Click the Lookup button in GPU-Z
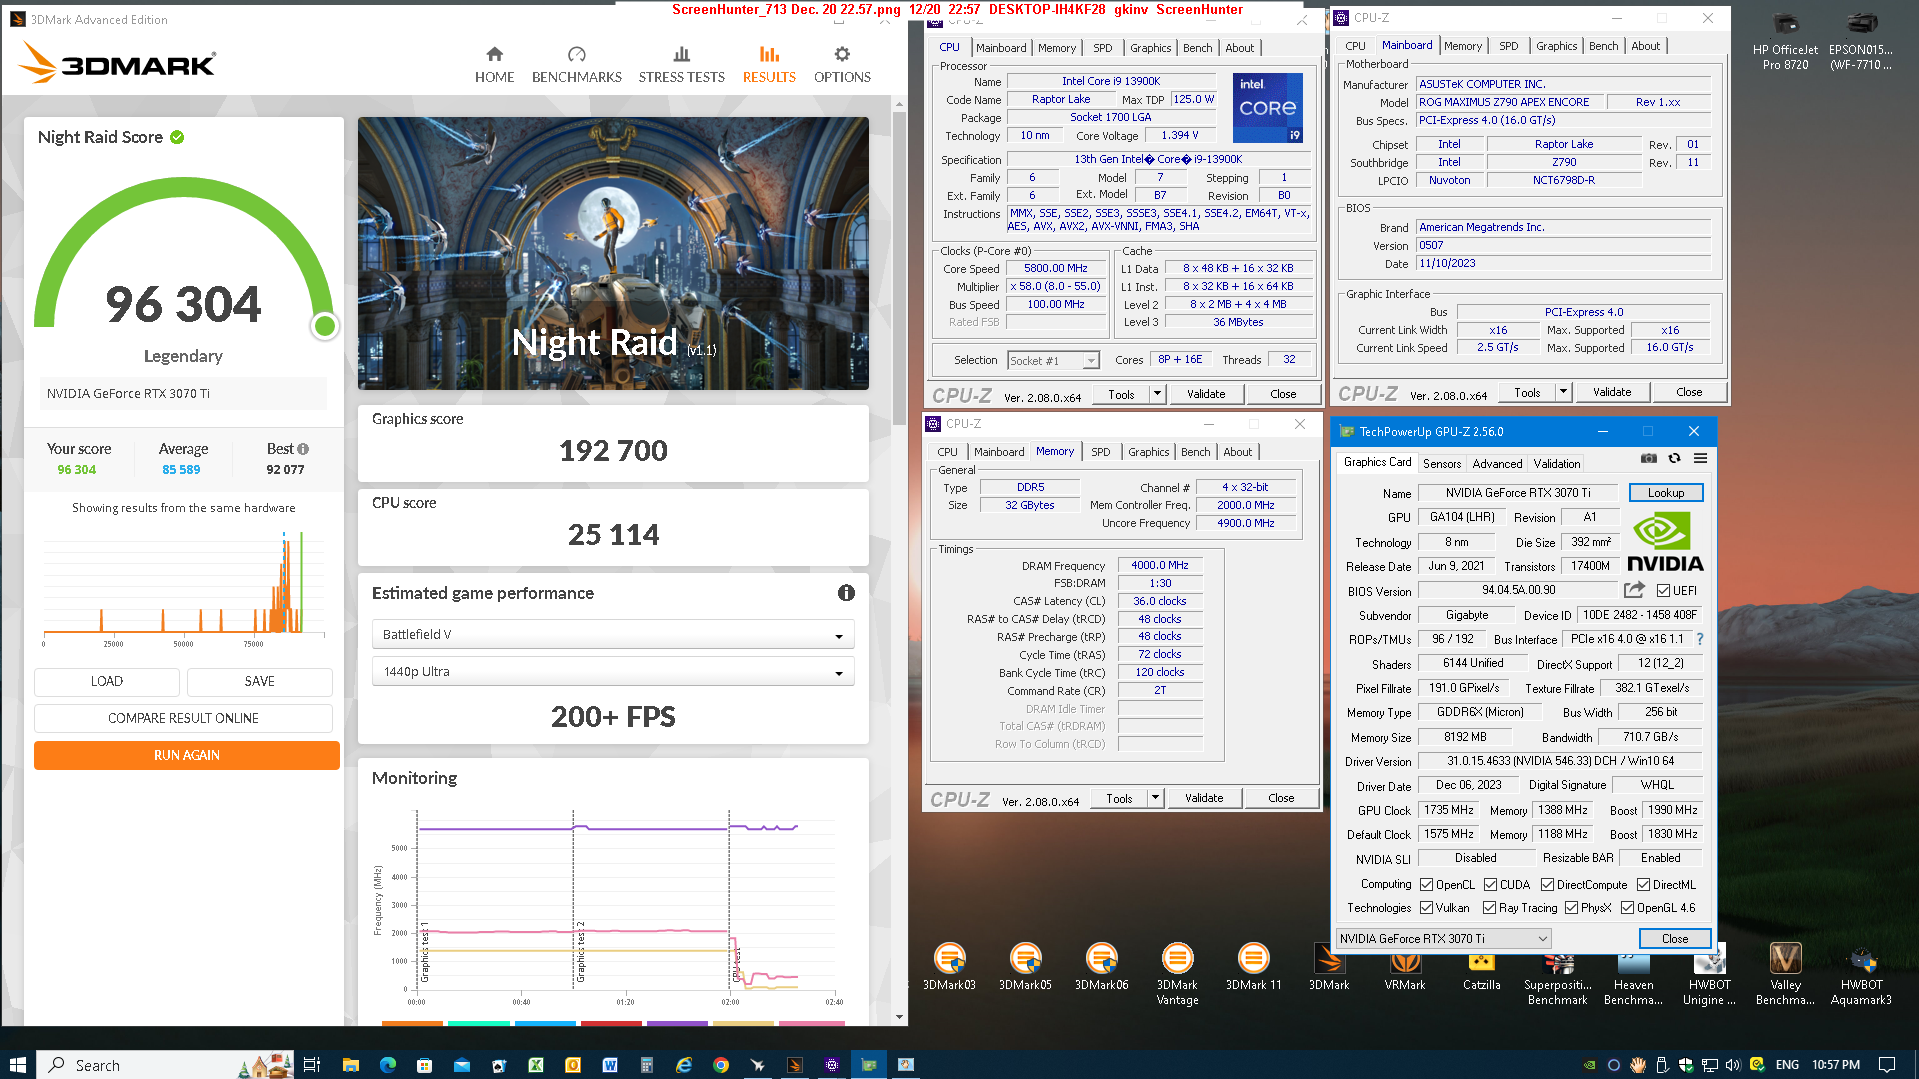 [1665, 492]
